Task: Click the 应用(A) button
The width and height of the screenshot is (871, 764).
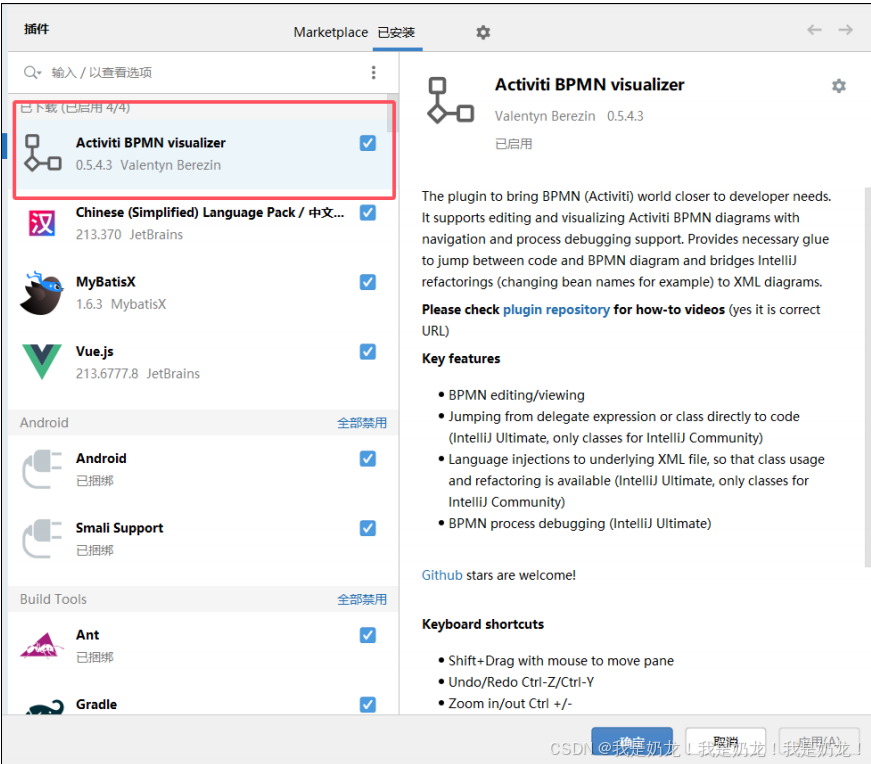Action: click(819, 741)
